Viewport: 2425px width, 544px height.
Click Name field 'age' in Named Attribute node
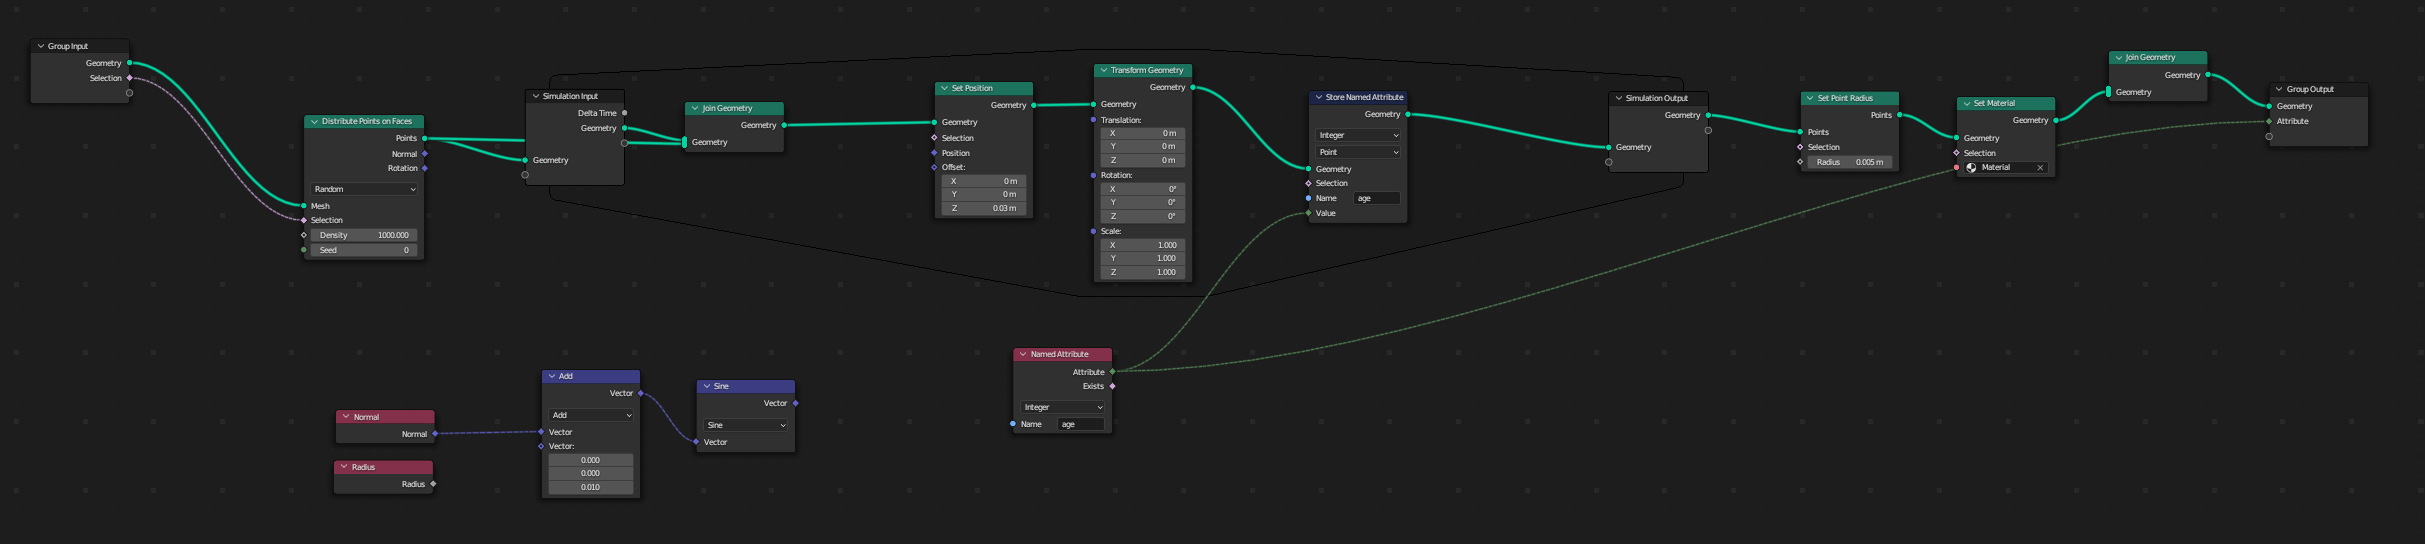1081,424
